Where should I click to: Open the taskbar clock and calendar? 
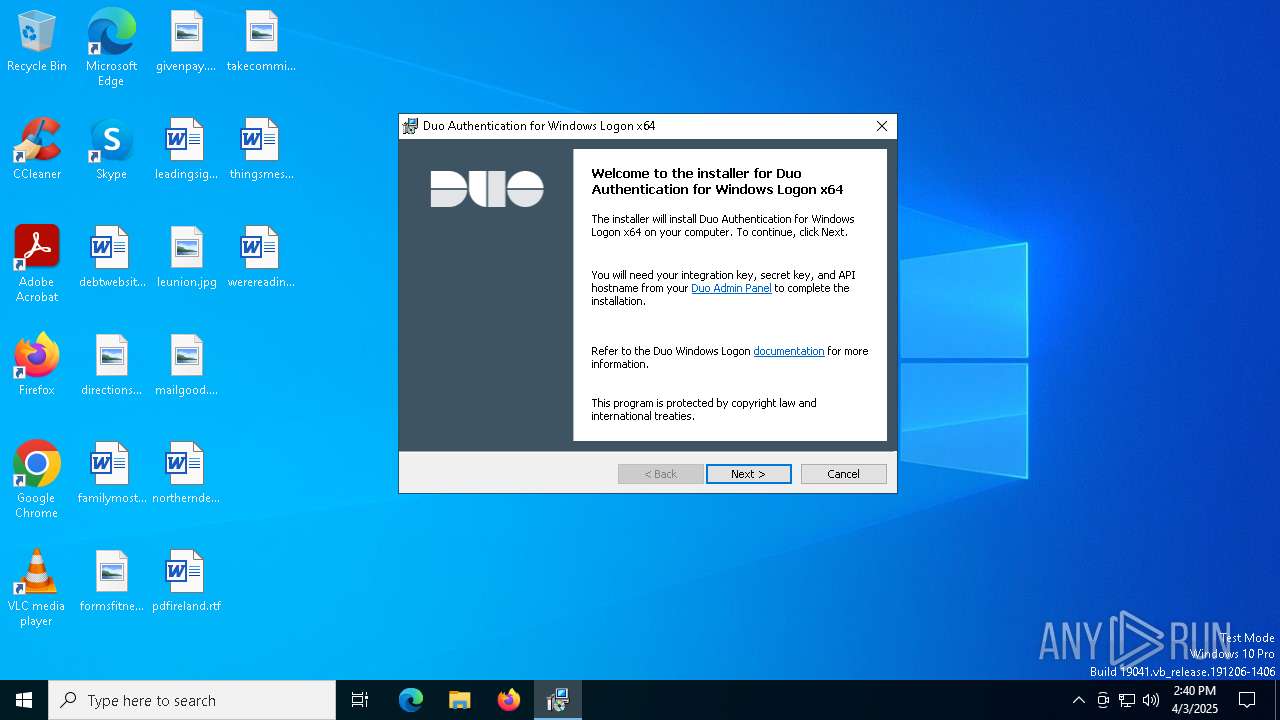point(1195,700)
